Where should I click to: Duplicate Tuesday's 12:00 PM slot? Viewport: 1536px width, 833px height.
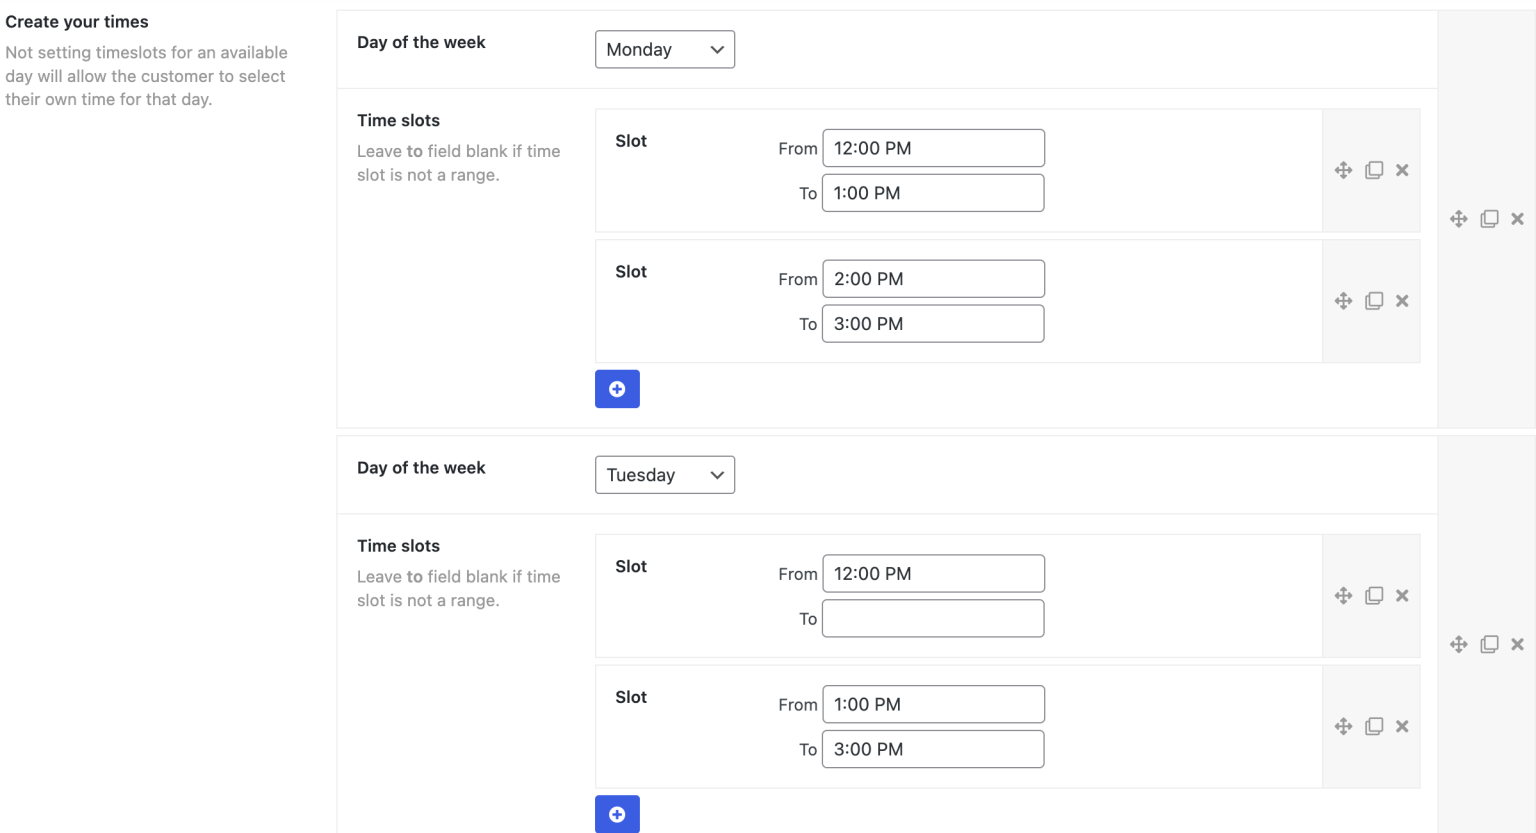1373,595
